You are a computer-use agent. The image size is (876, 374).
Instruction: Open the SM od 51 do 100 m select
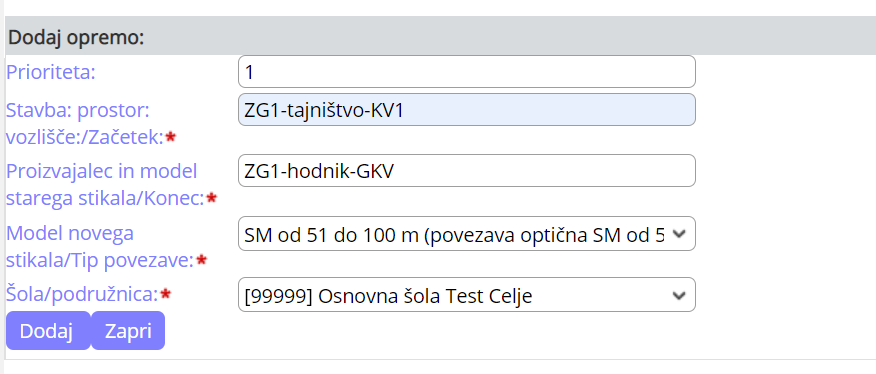(466, 234)
